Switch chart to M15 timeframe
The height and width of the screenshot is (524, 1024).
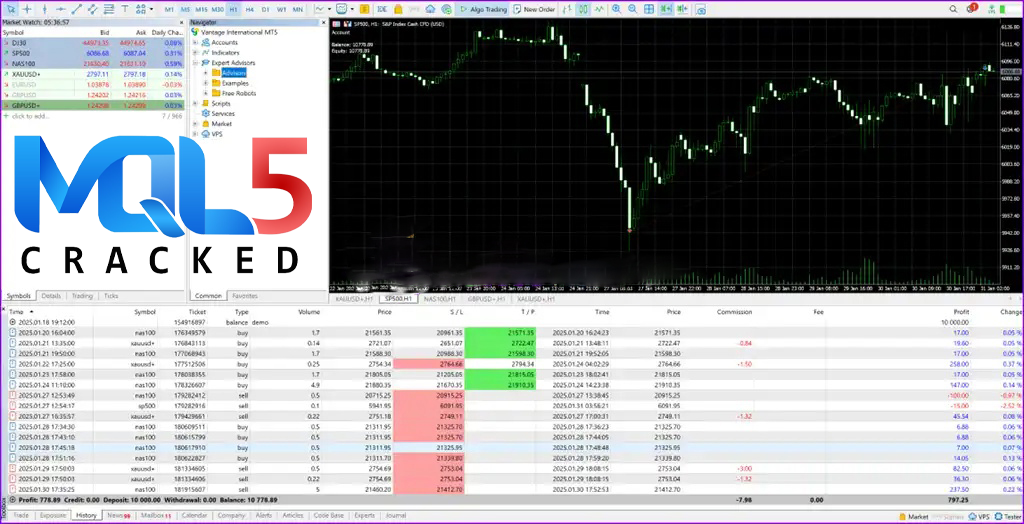[201, 10]
